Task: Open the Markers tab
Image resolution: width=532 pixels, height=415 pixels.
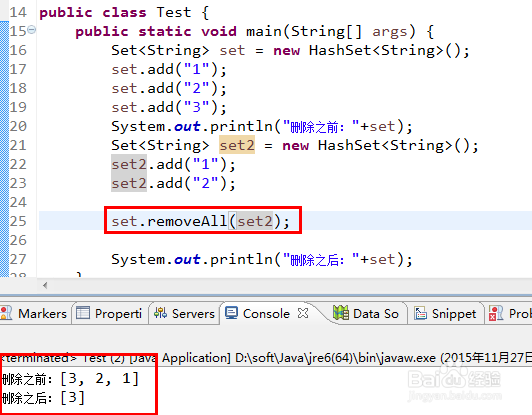Action: pyautogui.click(x=36, y=313)
